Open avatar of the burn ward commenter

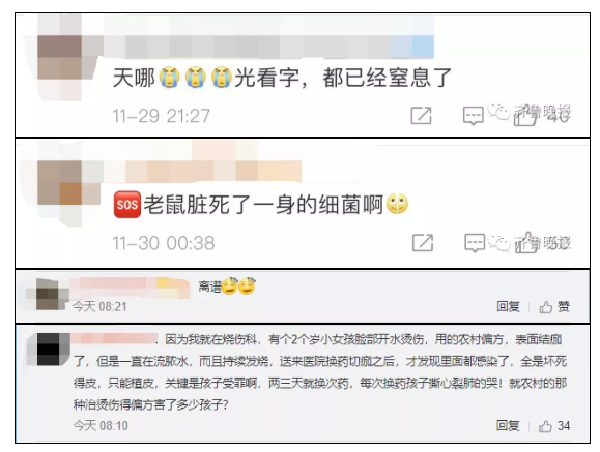[48, 349]
